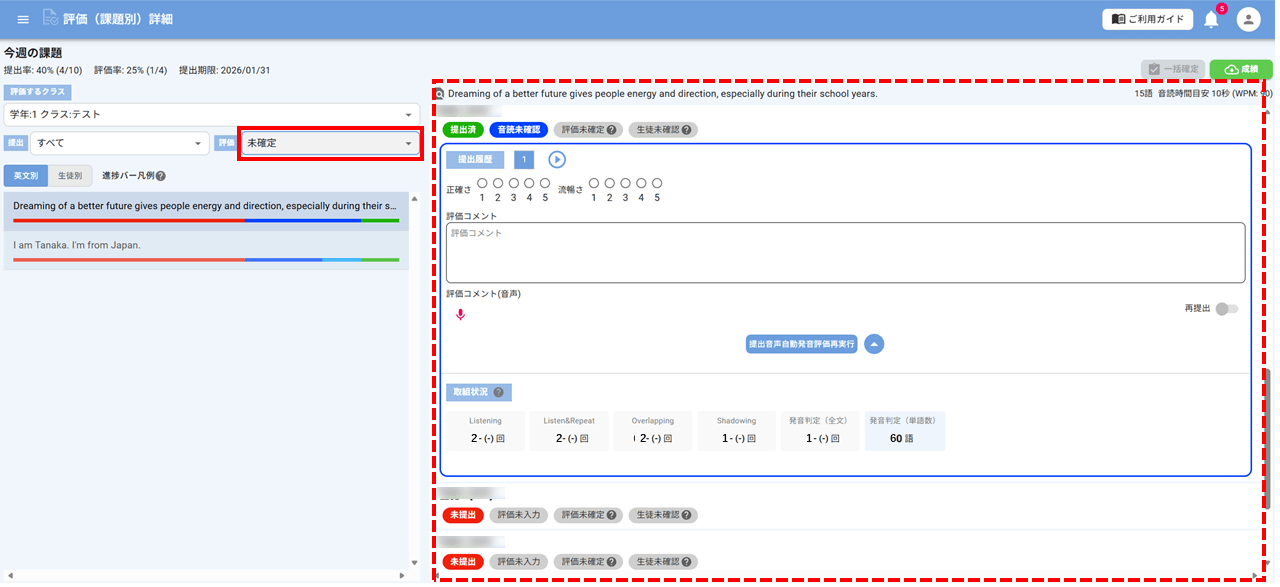The width and height of the screenshot is (1280, 587).
Task: Click into the 評価コメント text area
Action: pos(845,252)
